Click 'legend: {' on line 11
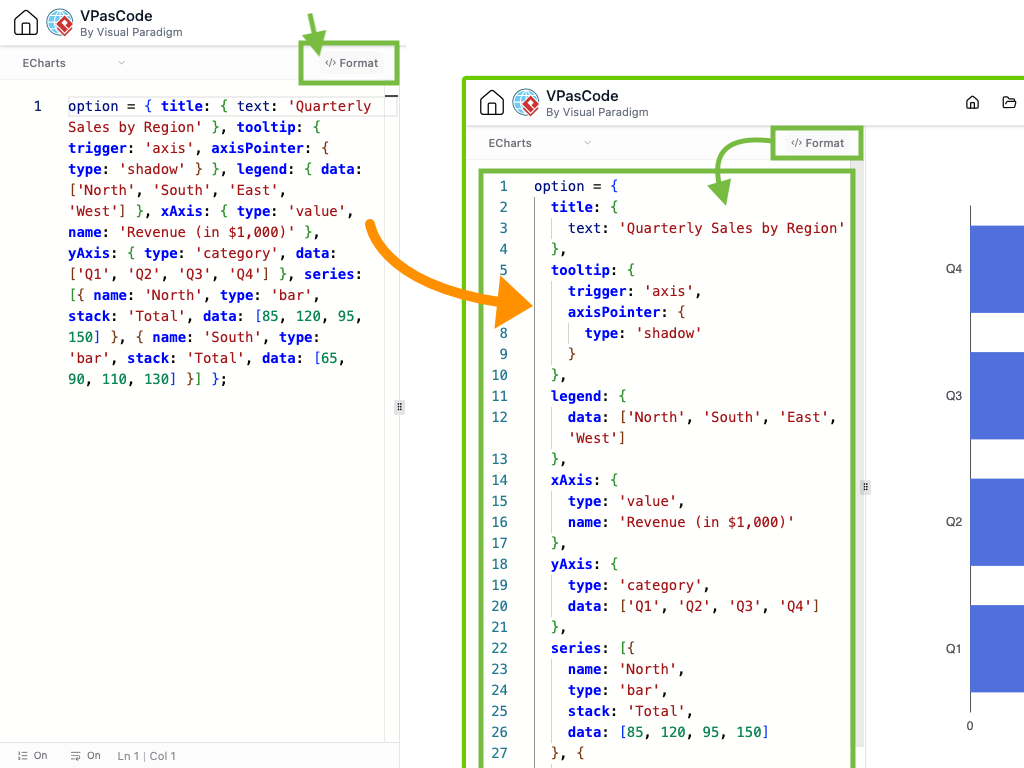 point(588,396)
